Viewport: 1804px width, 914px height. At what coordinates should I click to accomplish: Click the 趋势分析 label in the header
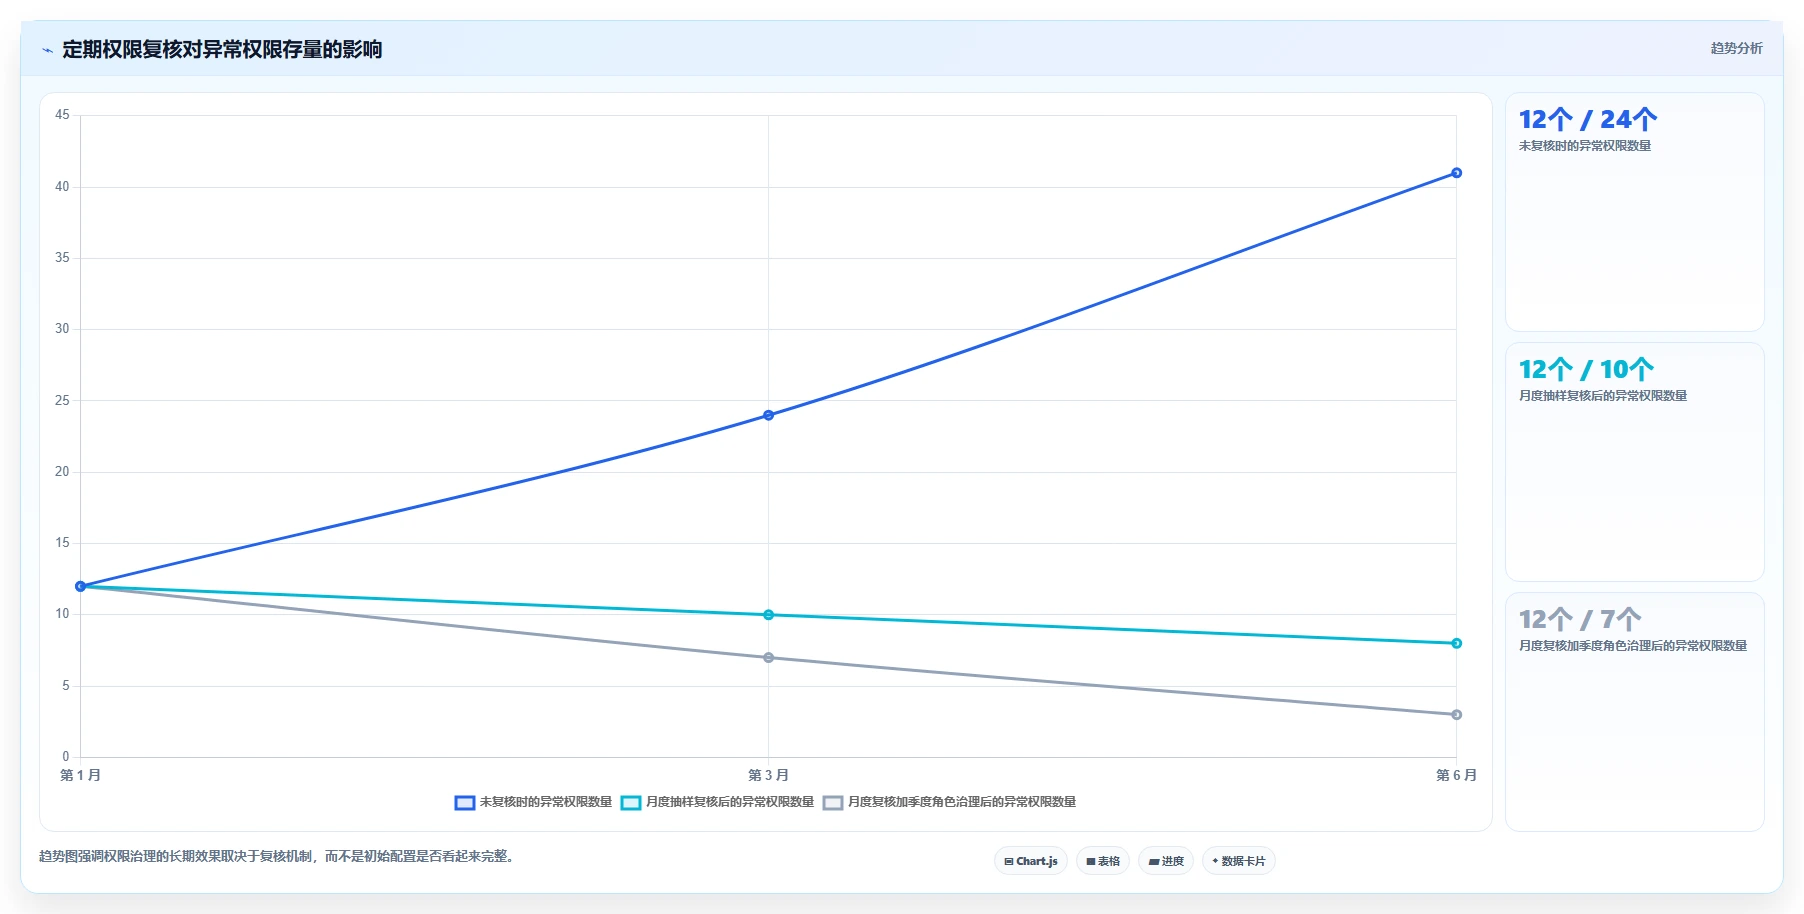(x=1737, y=48)
